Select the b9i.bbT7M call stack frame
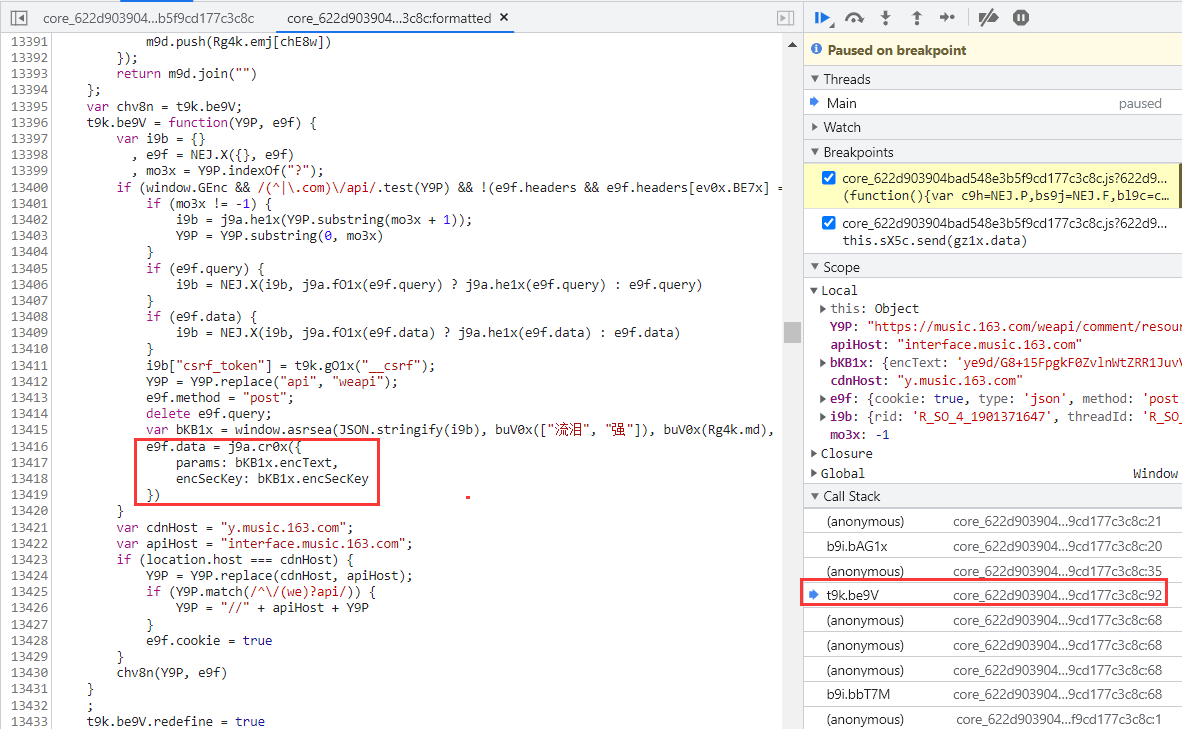This screenshot has height=729, width=1182. point(858,694)
